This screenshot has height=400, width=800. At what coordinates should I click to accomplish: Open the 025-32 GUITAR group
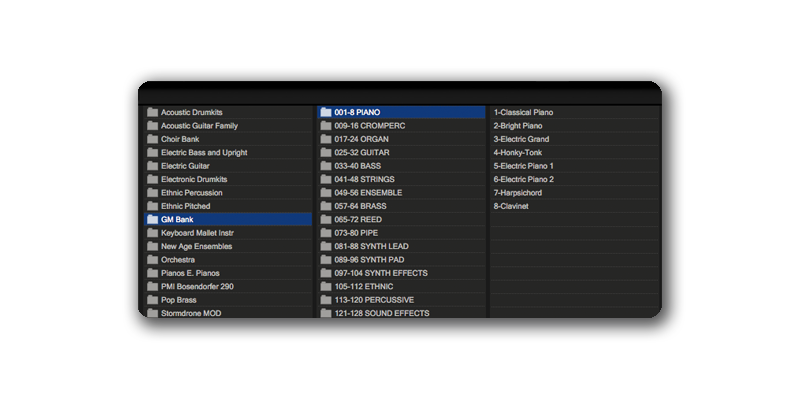361,152
